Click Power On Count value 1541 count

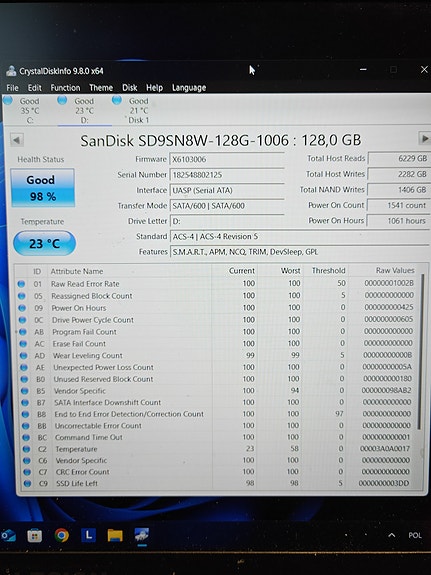click(398, 205)
